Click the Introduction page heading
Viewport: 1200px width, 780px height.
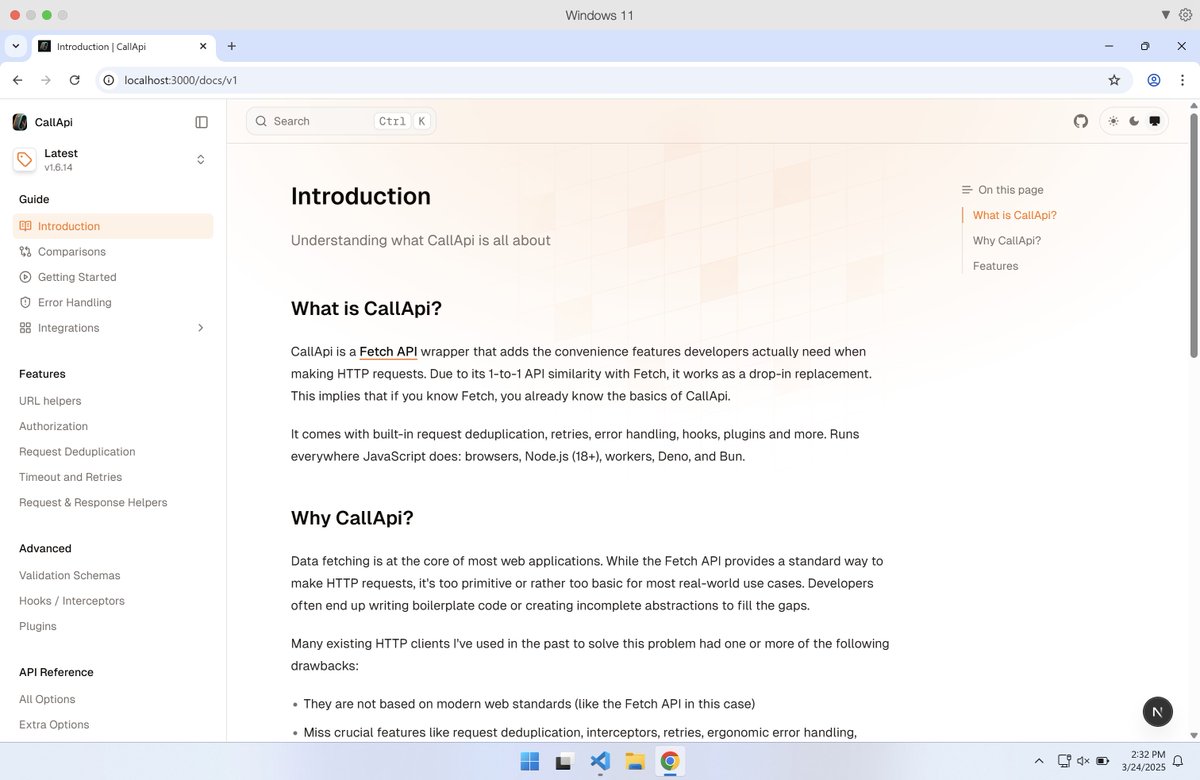361,196
